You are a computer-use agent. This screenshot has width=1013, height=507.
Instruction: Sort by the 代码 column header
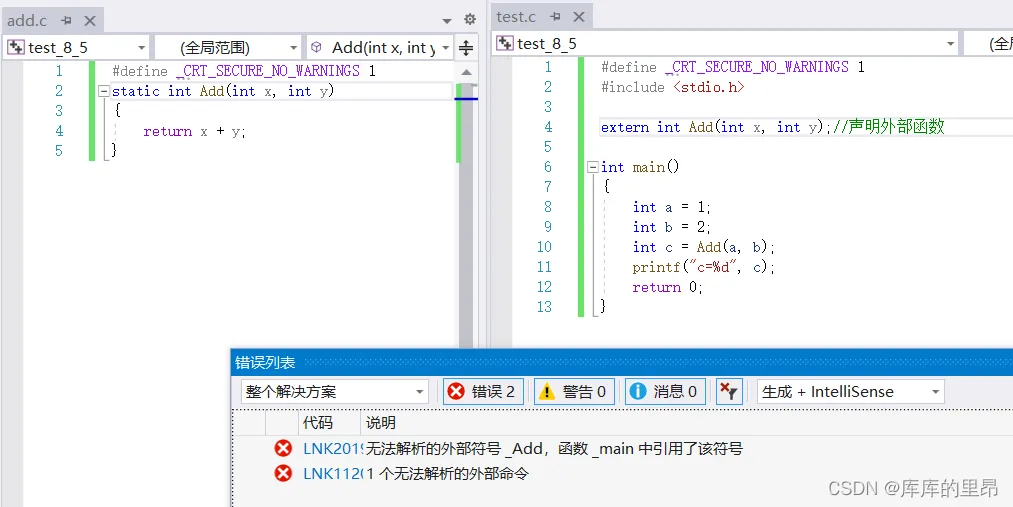317,423
